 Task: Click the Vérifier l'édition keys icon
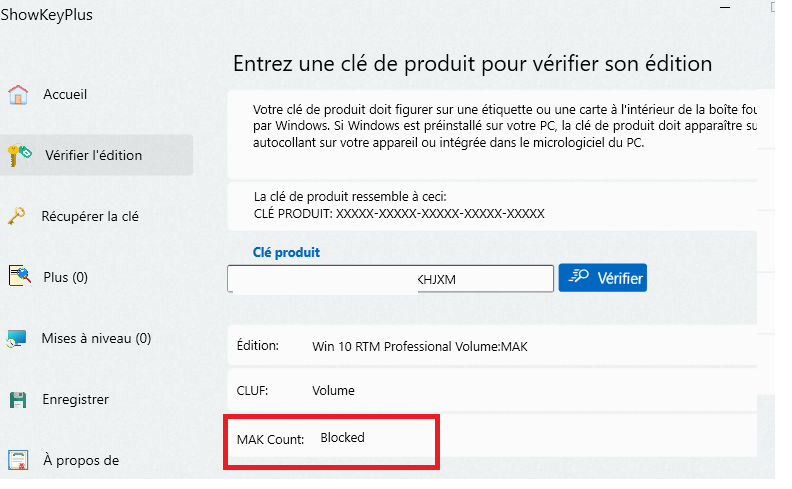(19, 155)
